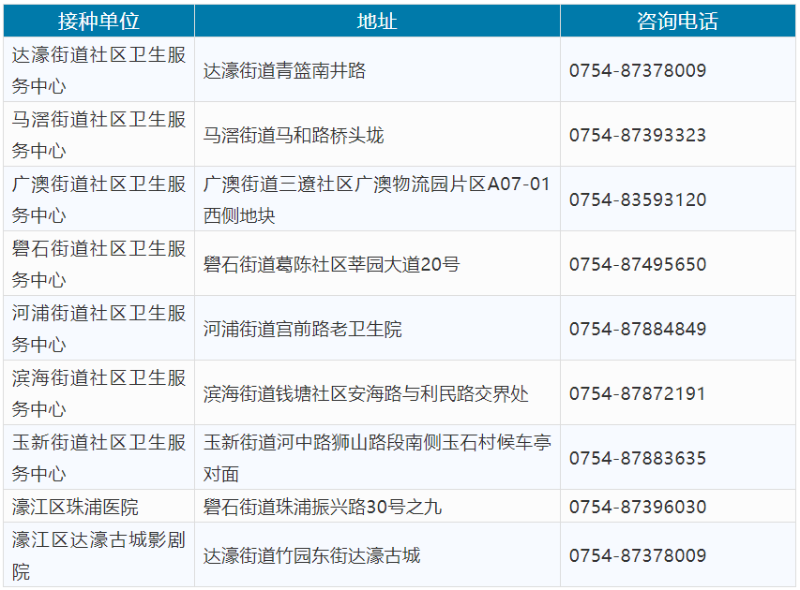Select address 礐石街道葛陈社区莘园大道20号
The height and width of the screenshot is (590, 800).
point(331,265)
